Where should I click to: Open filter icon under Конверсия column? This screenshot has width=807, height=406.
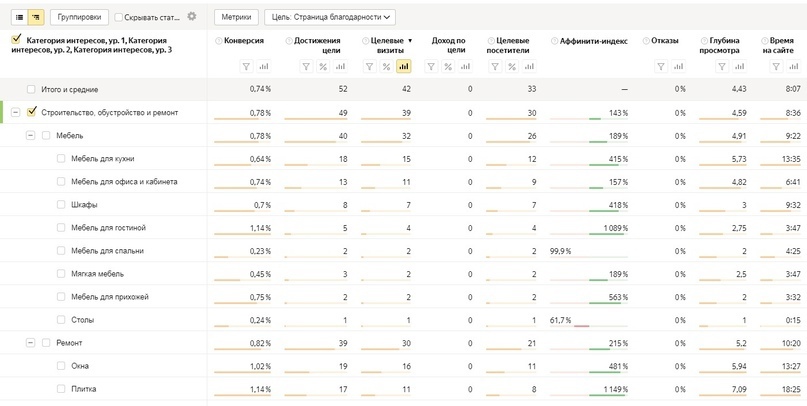point(247,66)
